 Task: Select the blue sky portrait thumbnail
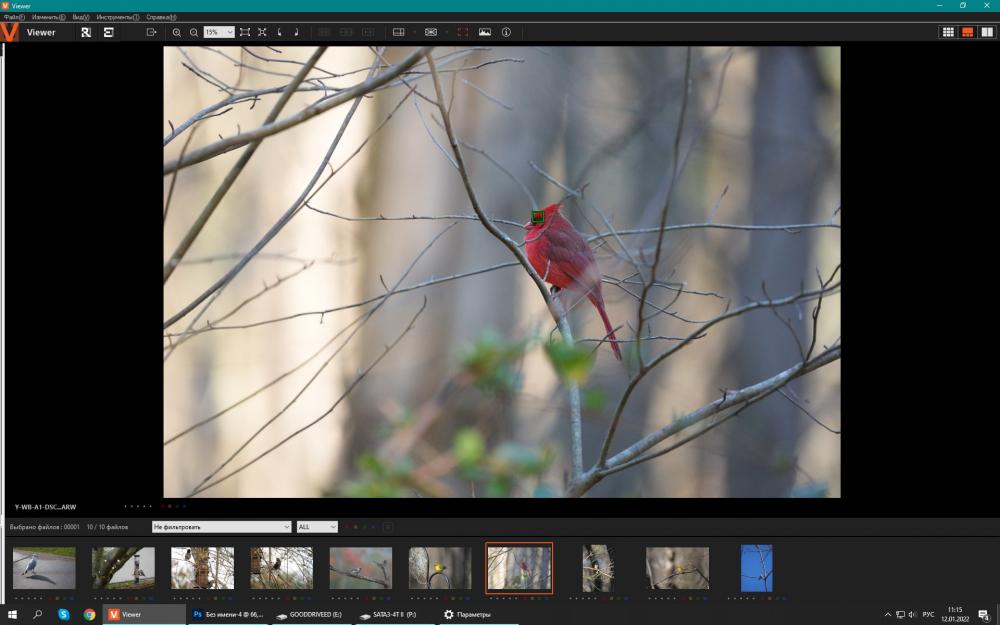point(756,568)
